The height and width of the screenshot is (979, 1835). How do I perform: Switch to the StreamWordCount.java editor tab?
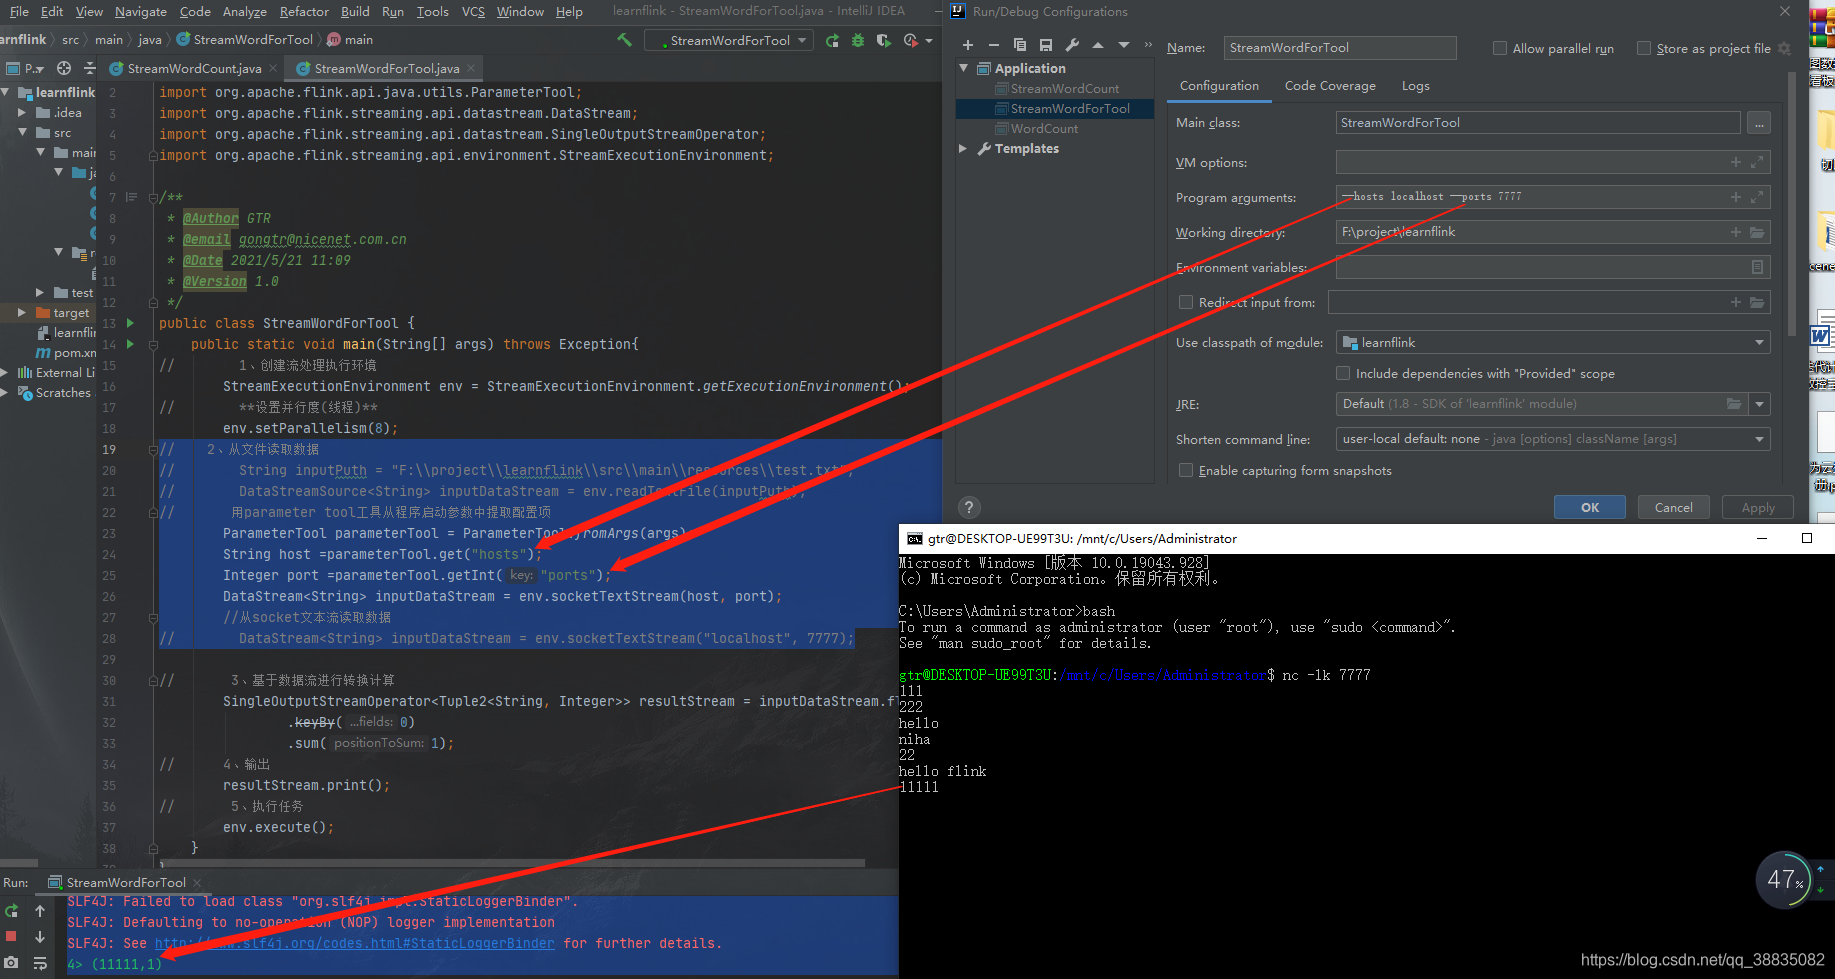pyautogui.click(x=194, y=68)
